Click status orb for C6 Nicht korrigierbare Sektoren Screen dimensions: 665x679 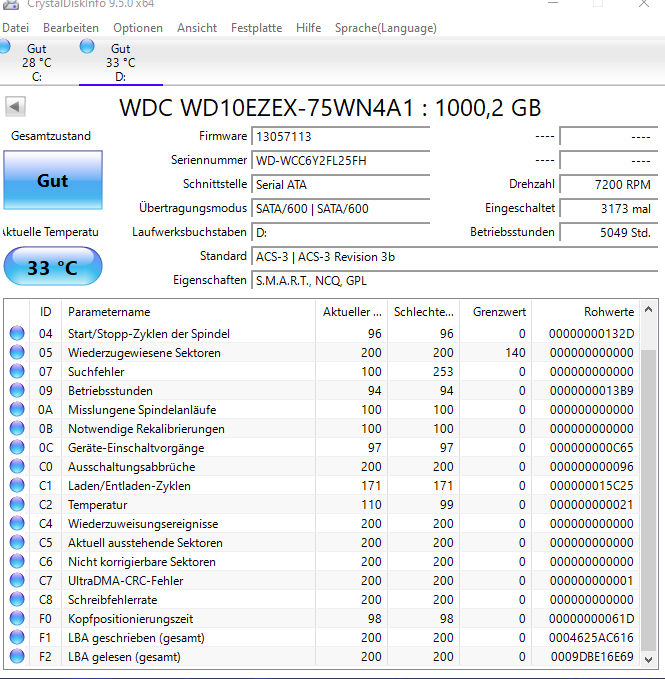[17, 562]
